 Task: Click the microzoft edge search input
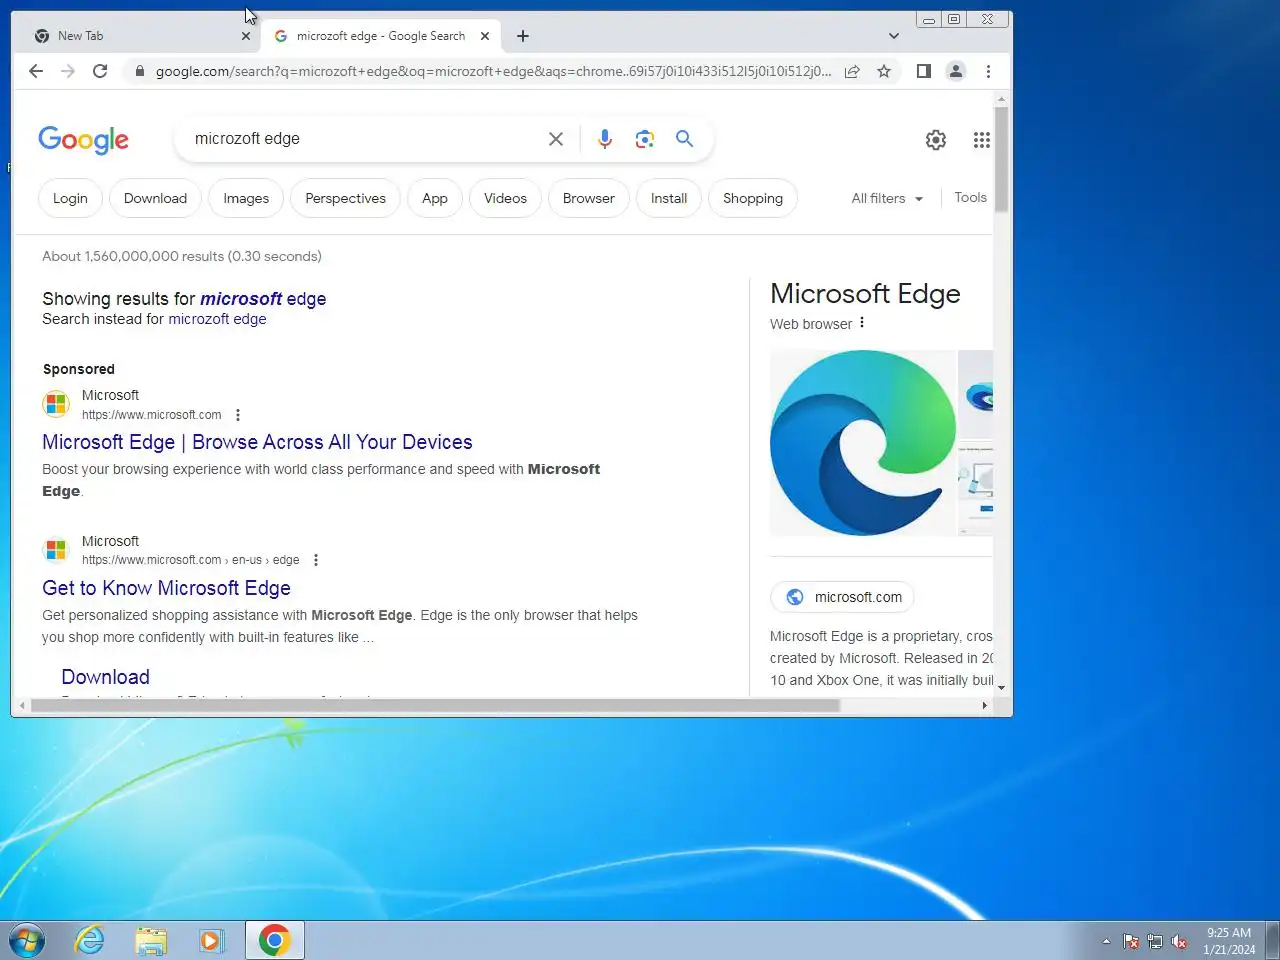click(365, 139)
